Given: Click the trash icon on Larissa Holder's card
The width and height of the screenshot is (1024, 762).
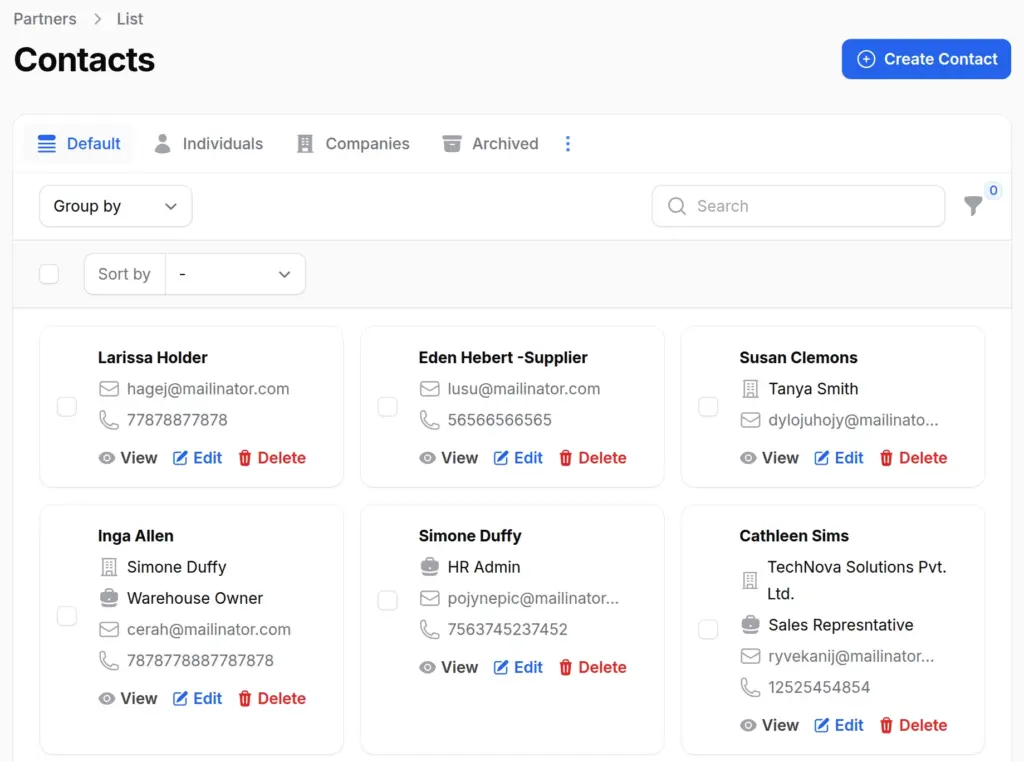Looking at the screenshot, I should coord(245,458).
